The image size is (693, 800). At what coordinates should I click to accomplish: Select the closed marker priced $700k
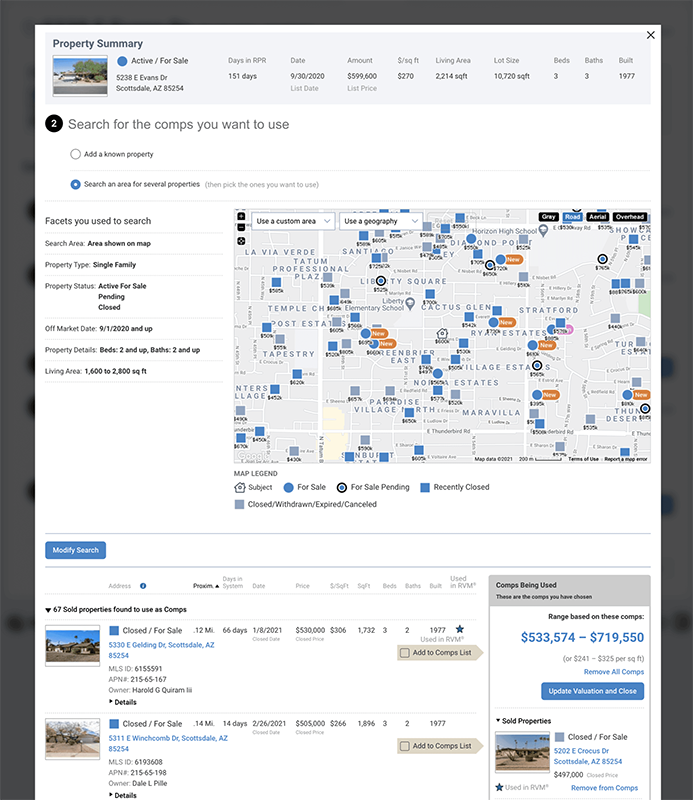pos(430,294)
